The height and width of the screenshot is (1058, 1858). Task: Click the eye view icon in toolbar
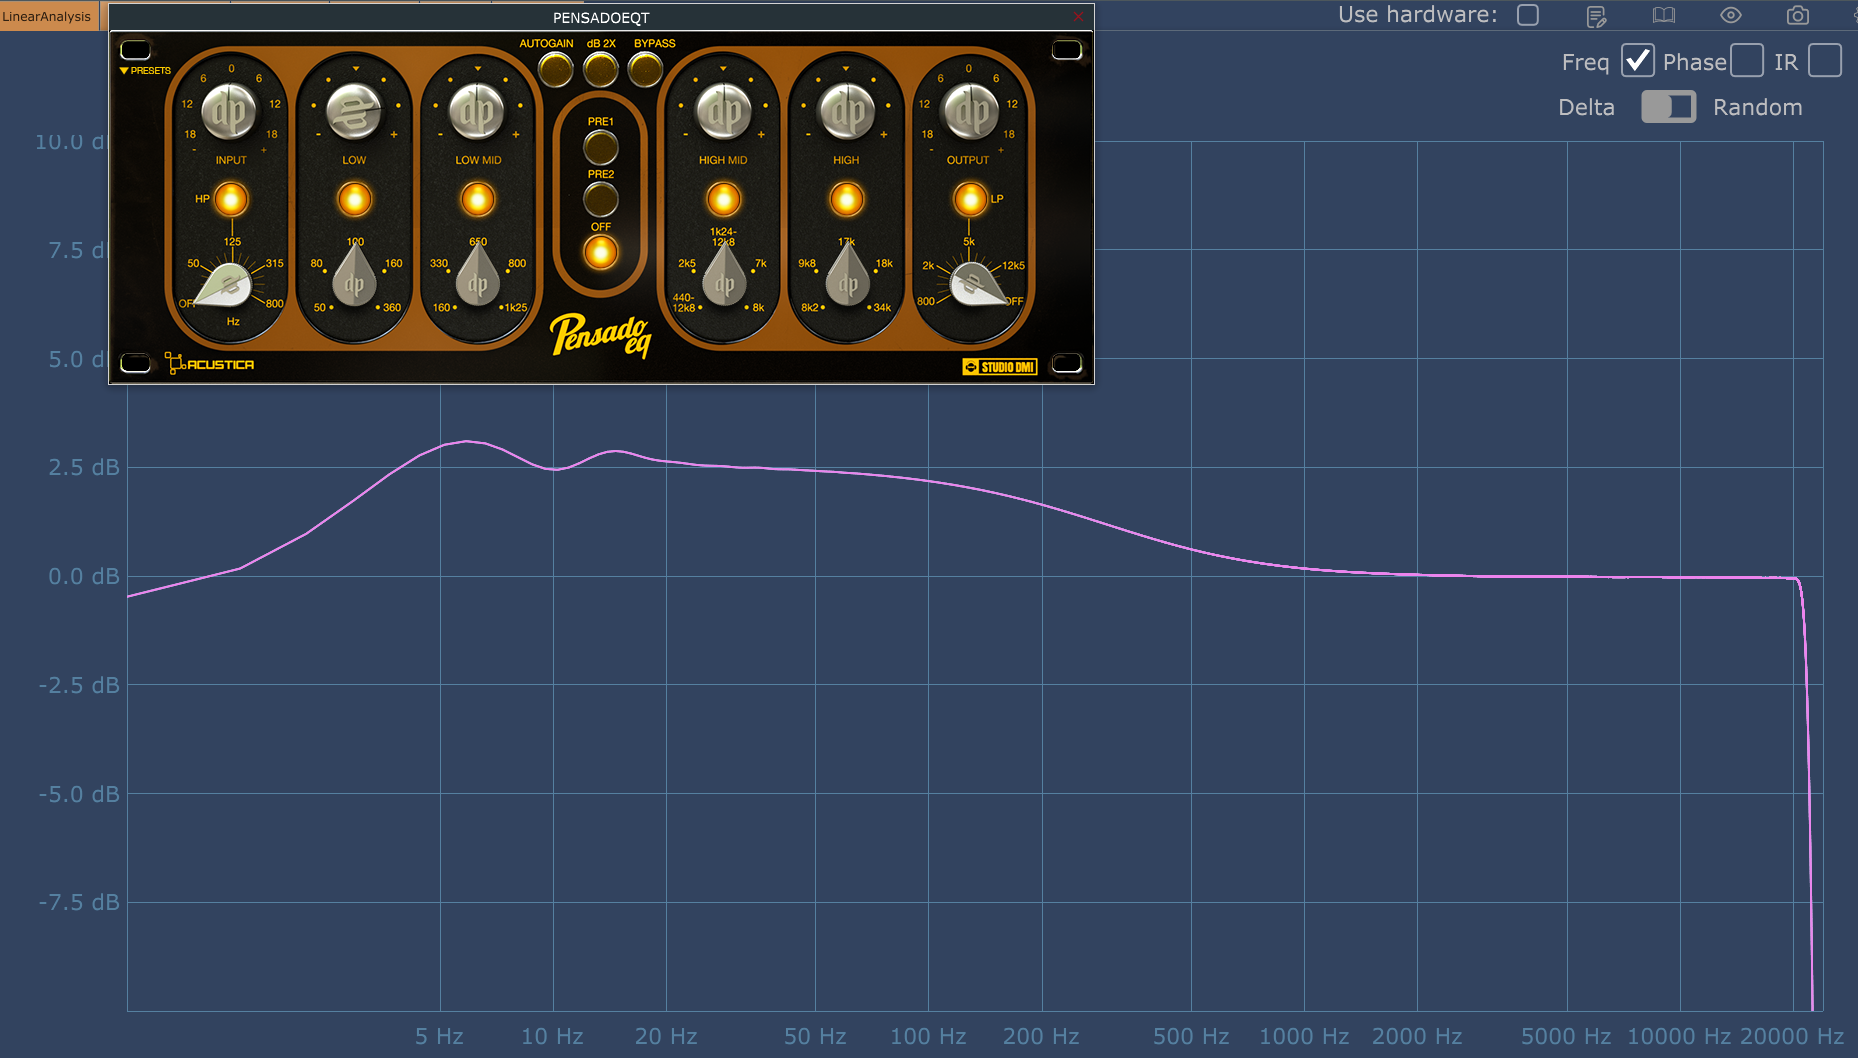[1731, 15]
